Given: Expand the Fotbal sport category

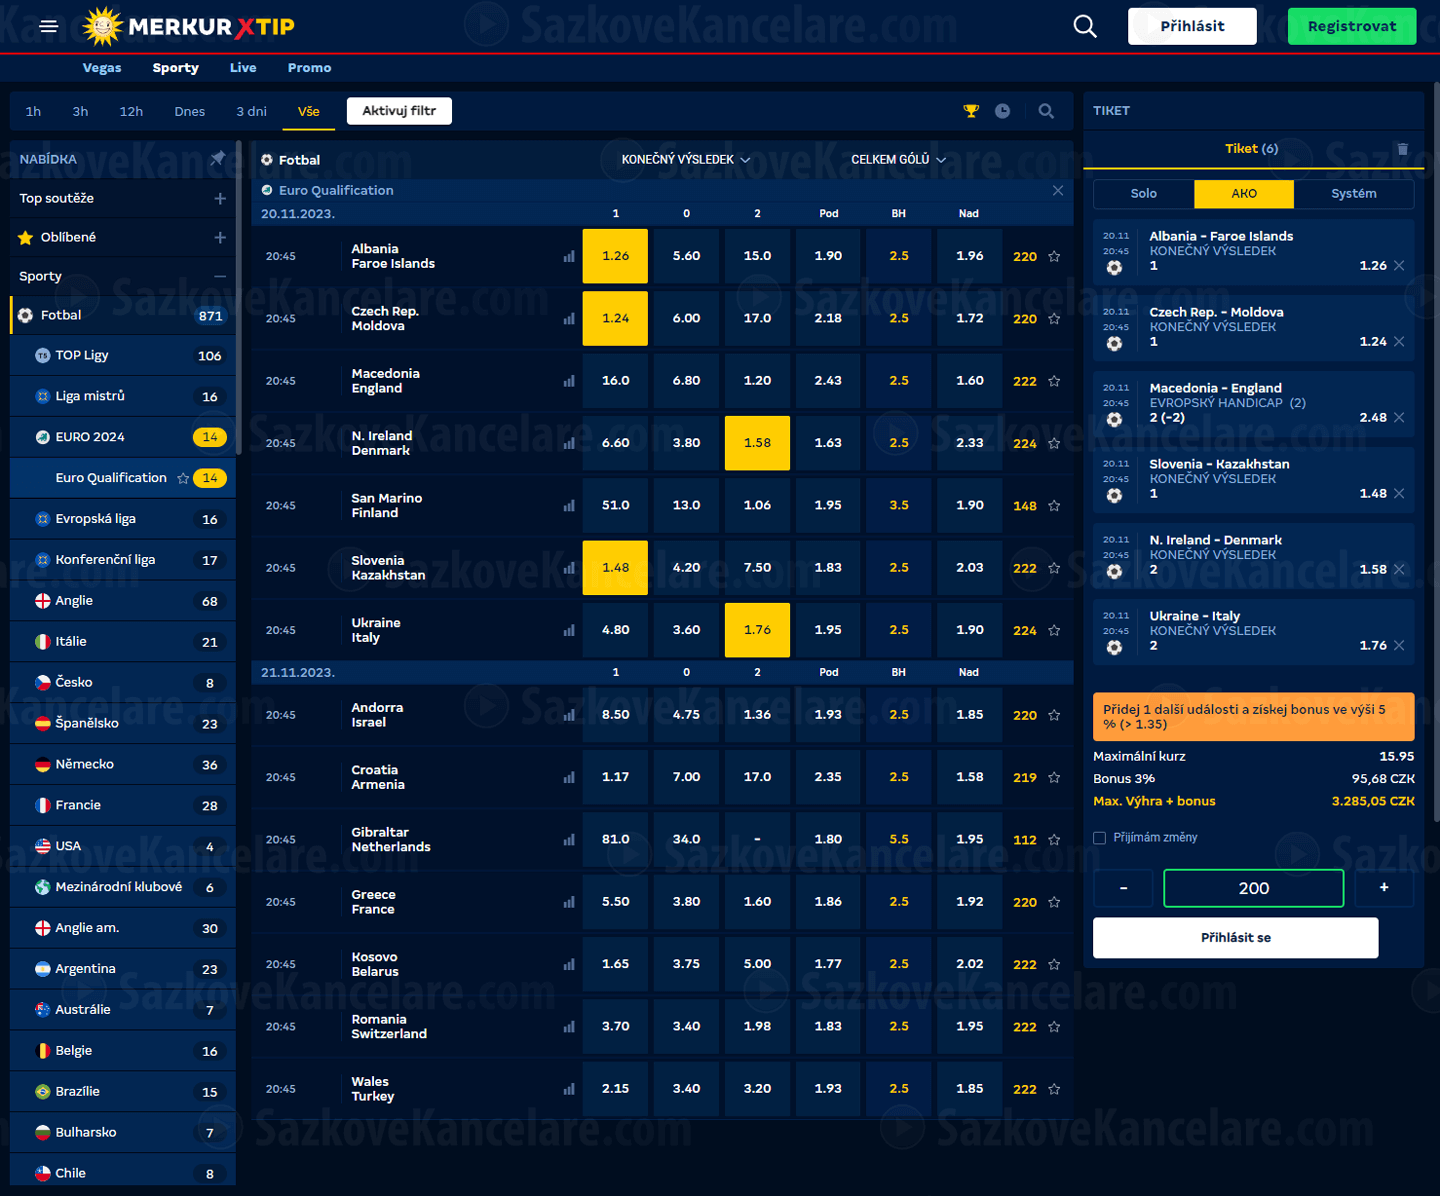Looking at the screenshot, I should coord(123,315).
